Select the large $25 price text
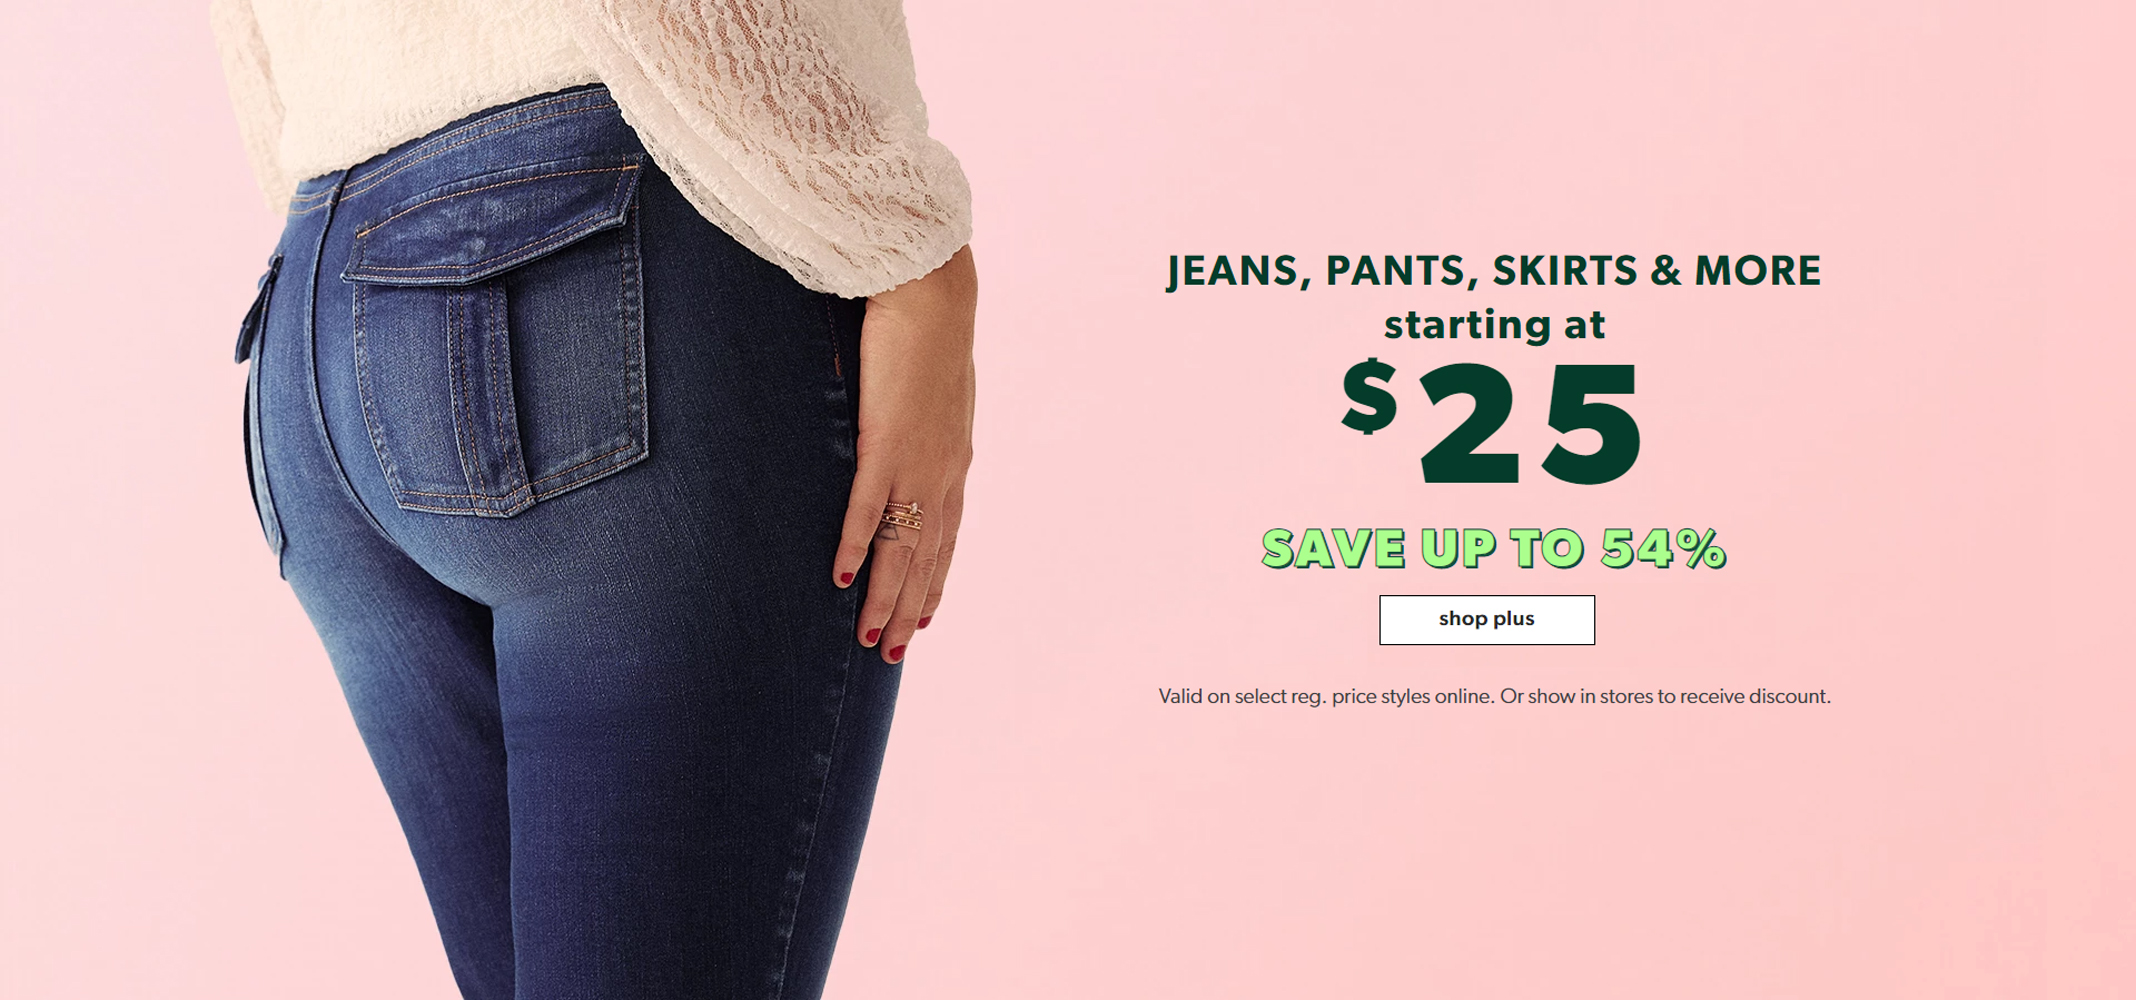The image size is (2136, 1000). point(1492,422)
